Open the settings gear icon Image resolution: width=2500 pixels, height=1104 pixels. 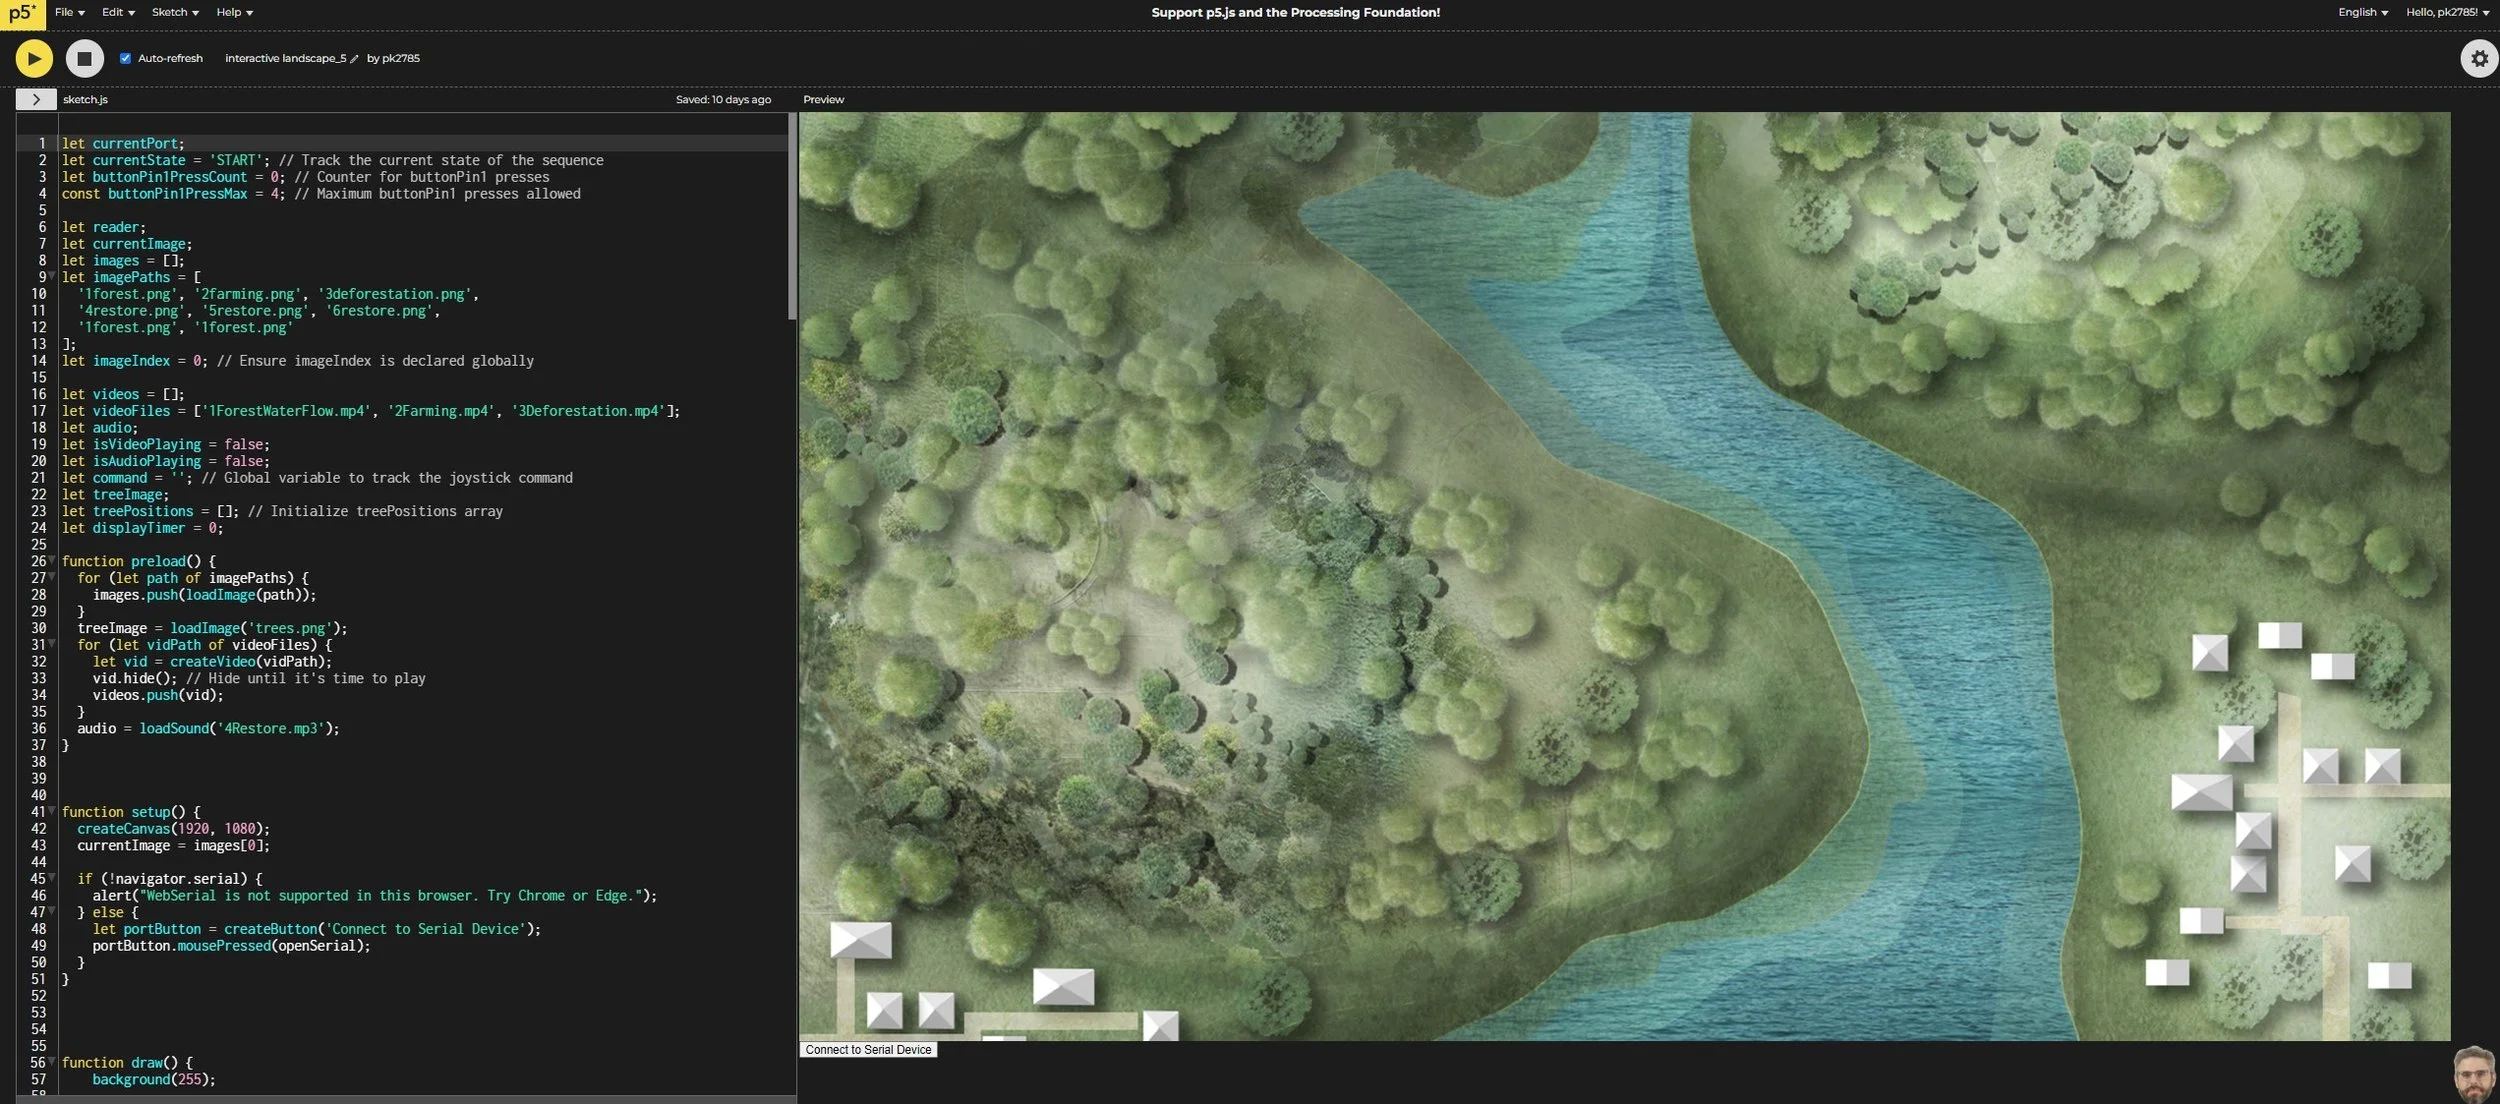coord(2479,59)
